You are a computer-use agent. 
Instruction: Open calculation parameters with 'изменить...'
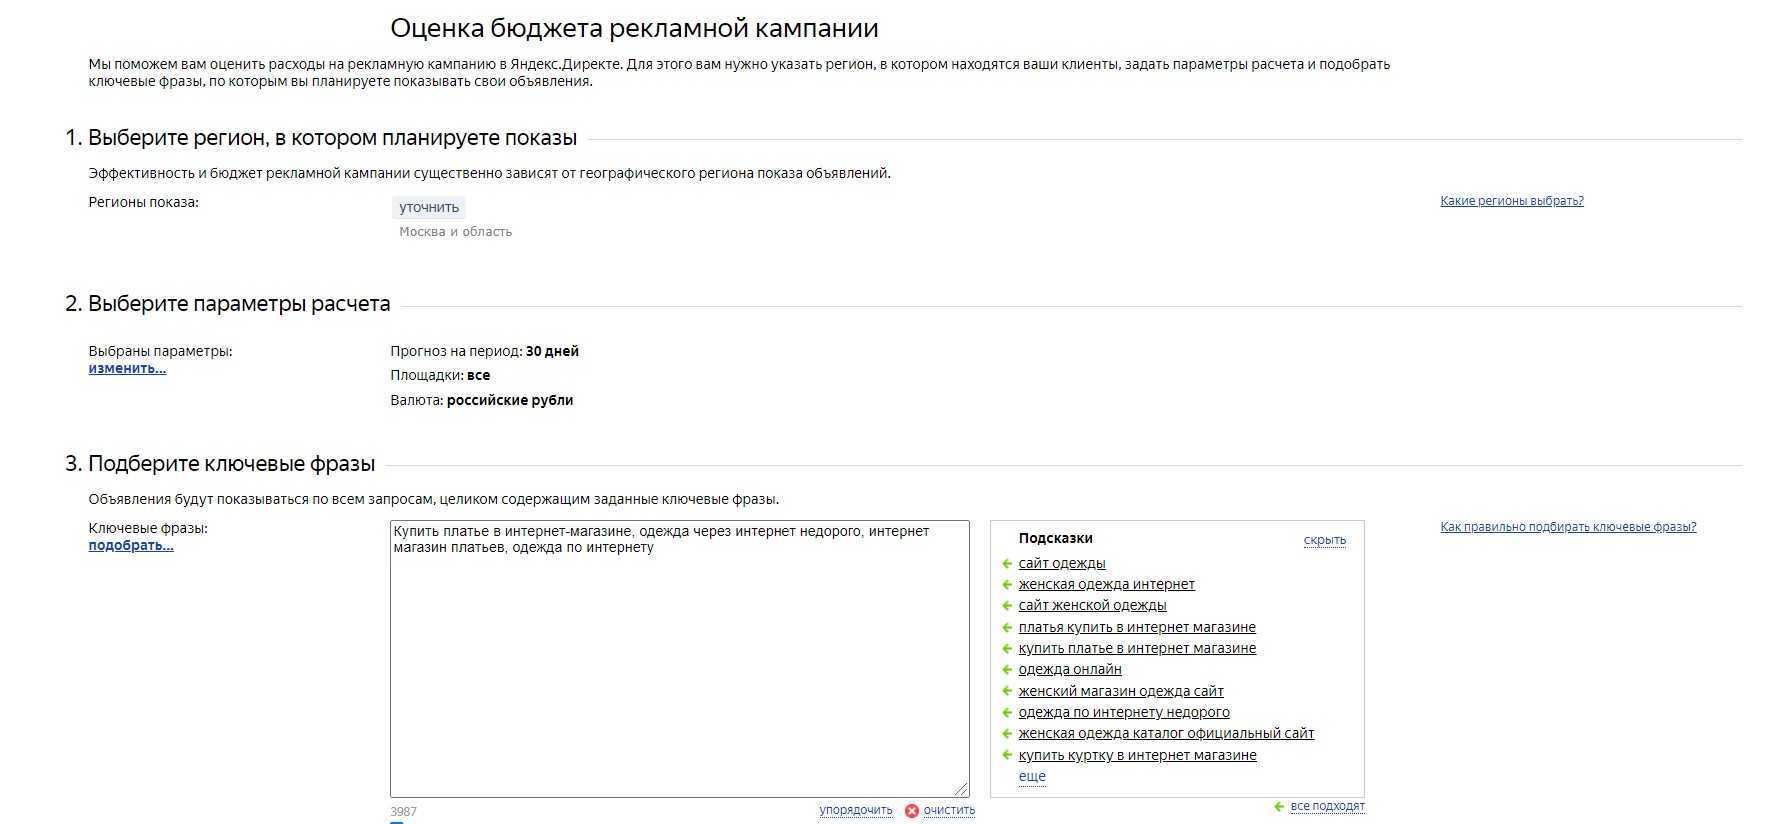pos(127,368)
